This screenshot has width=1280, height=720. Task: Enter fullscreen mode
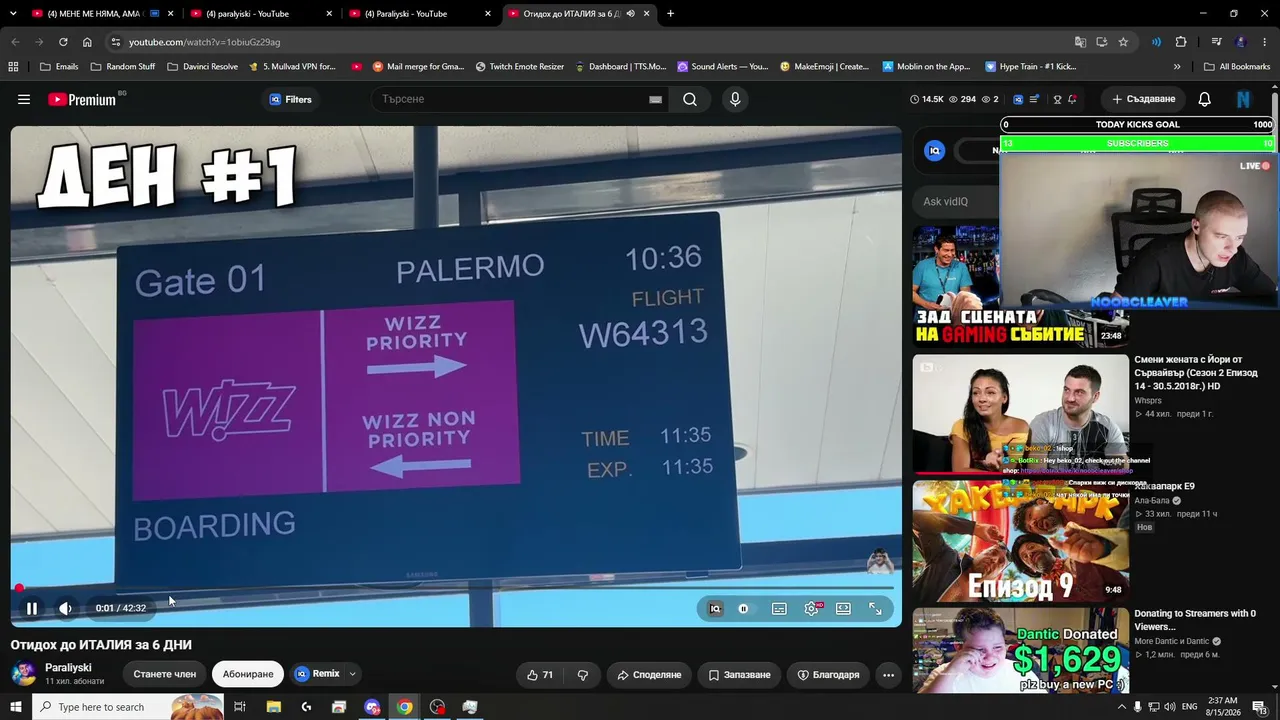tap(875, 608)
